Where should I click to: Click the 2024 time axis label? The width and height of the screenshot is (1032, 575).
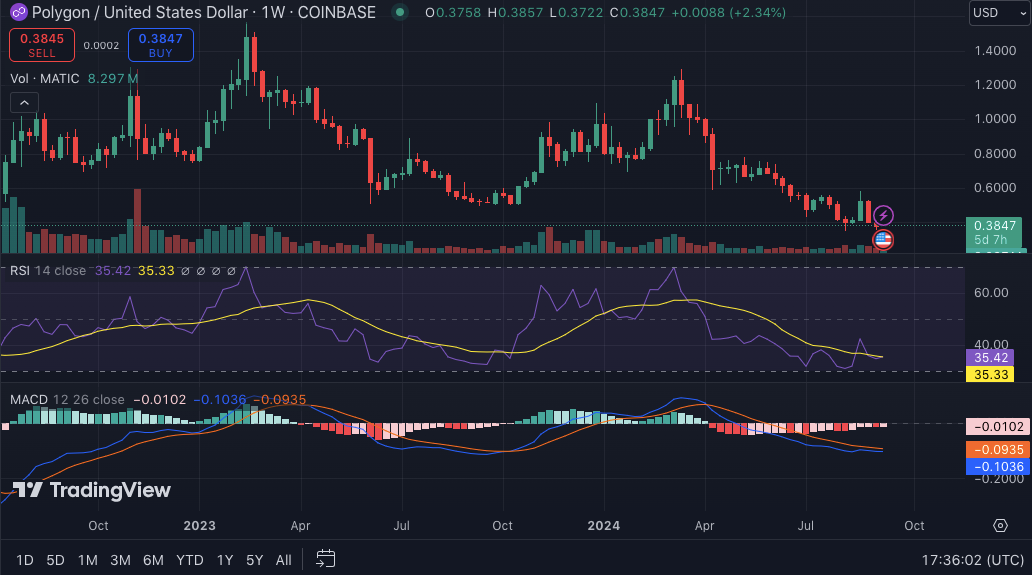tap(604, 525)
